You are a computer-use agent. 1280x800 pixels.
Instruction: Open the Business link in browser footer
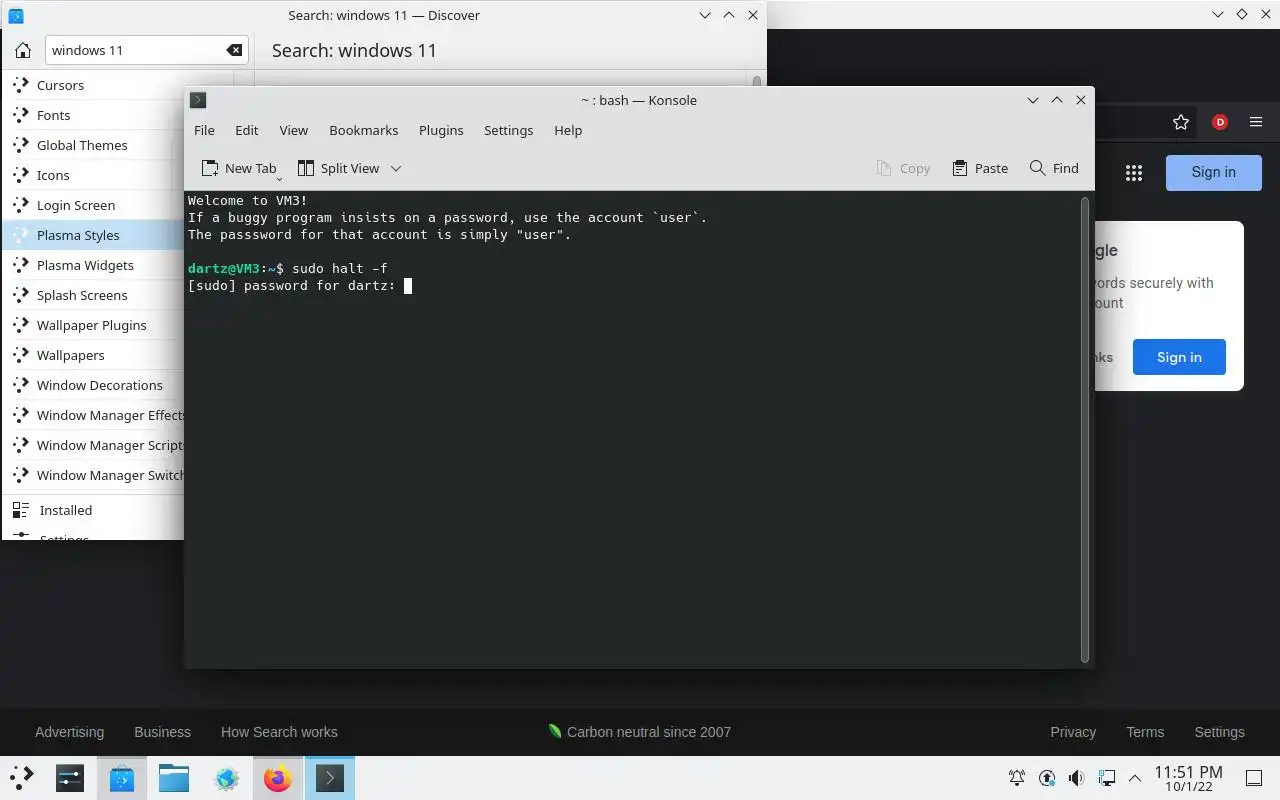(162, 732)
